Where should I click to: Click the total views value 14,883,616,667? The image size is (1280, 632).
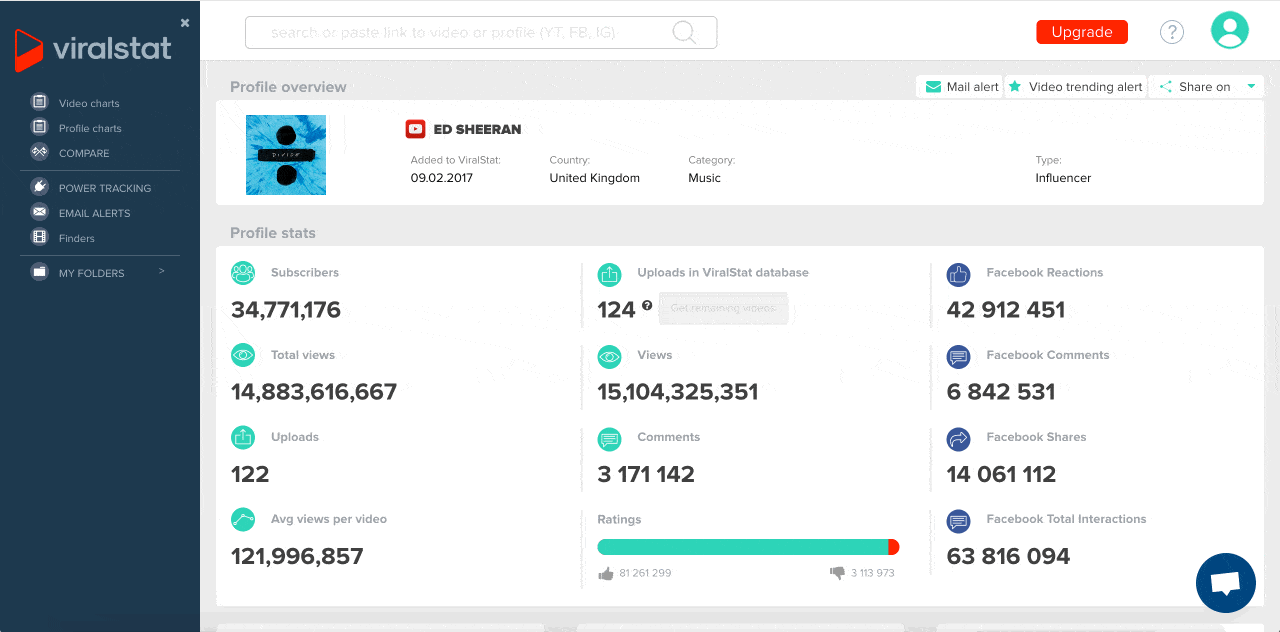point(314,392)
